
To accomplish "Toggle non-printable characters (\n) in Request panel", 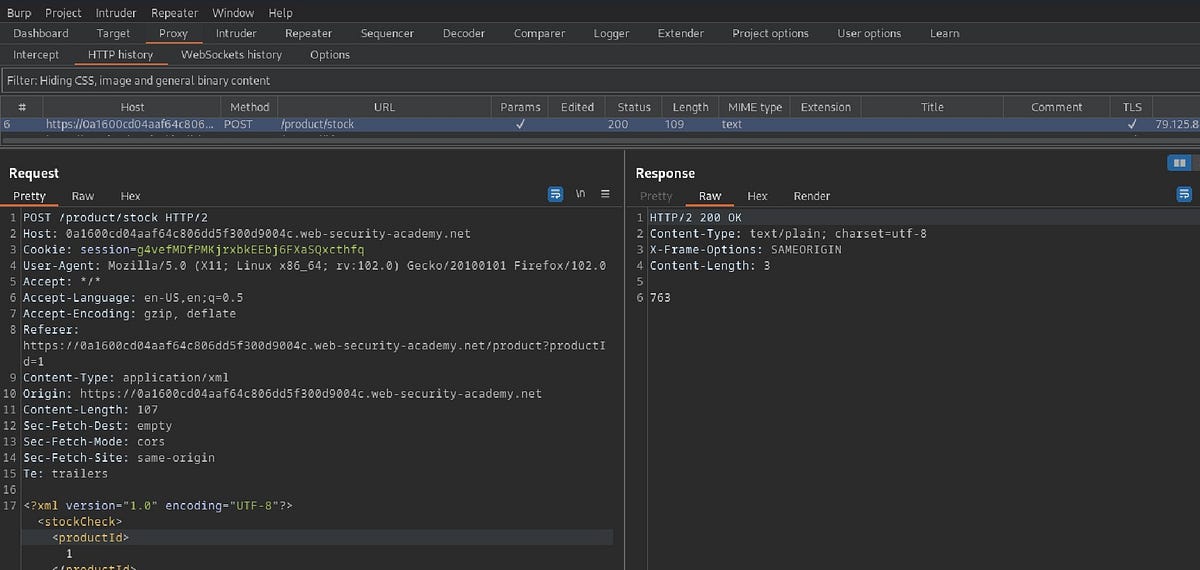I will point(580,195).
